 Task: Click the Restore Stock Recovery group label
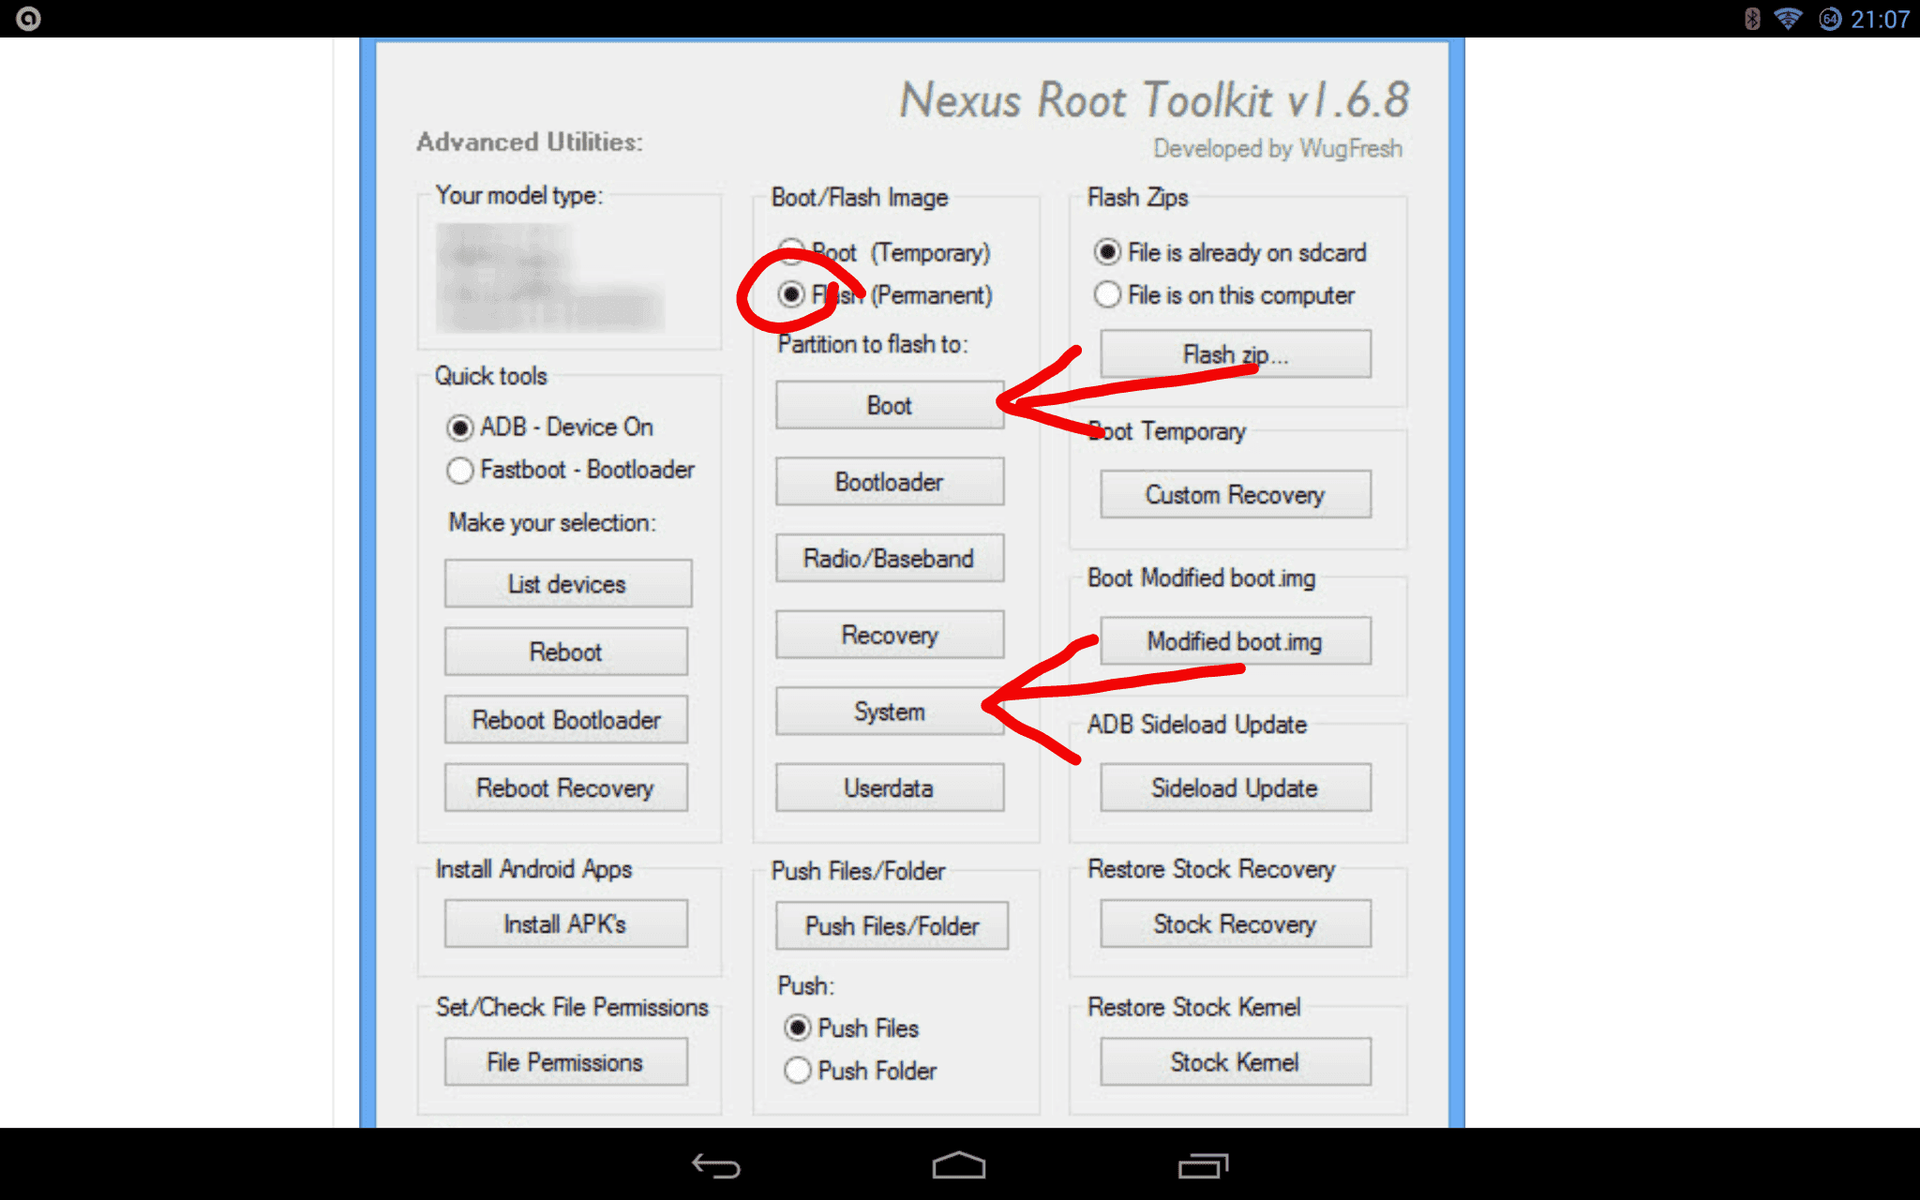click(x=1211, y=869)
